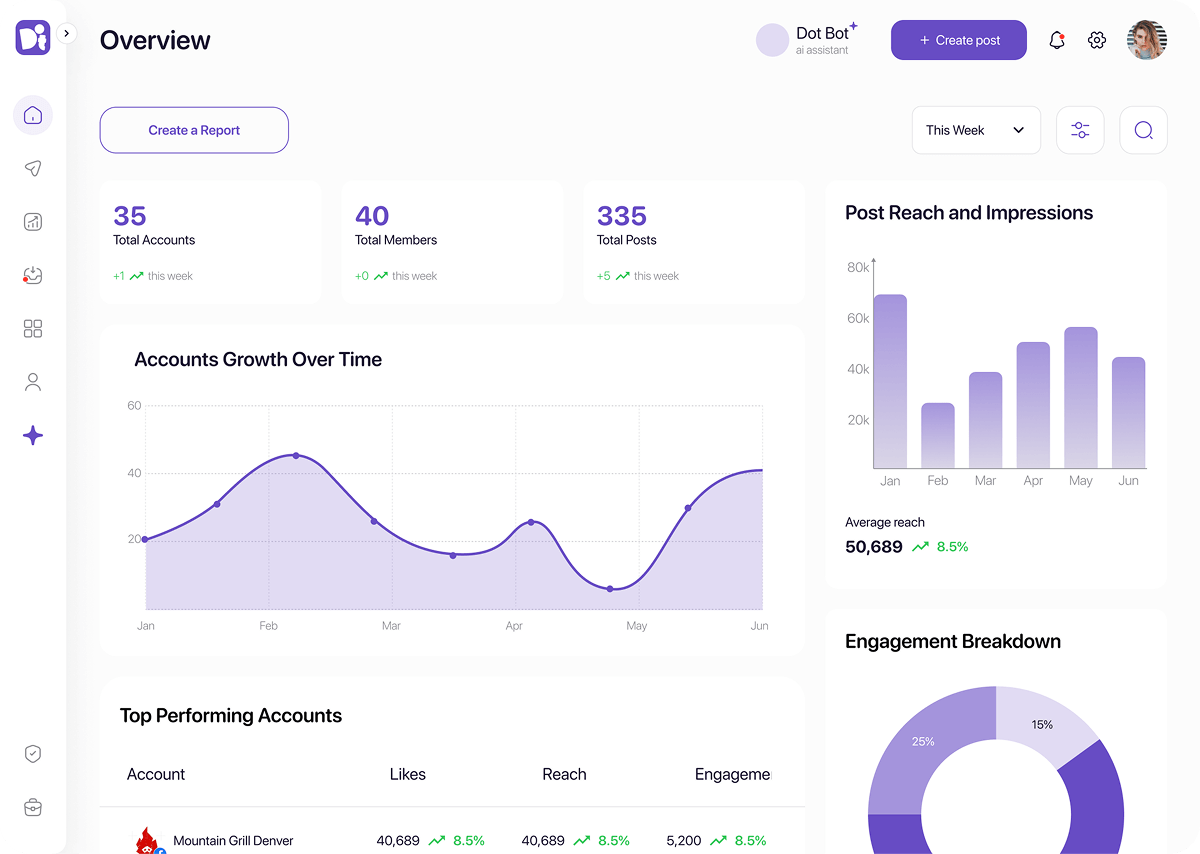Open the This Week period dropdown
Viewport: 1200px width, 854px height.
tap(976, 130)
